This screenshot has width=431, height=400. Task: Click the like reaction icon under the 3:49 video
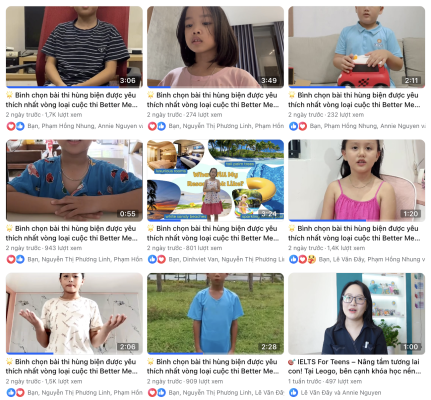coord(161,126)
